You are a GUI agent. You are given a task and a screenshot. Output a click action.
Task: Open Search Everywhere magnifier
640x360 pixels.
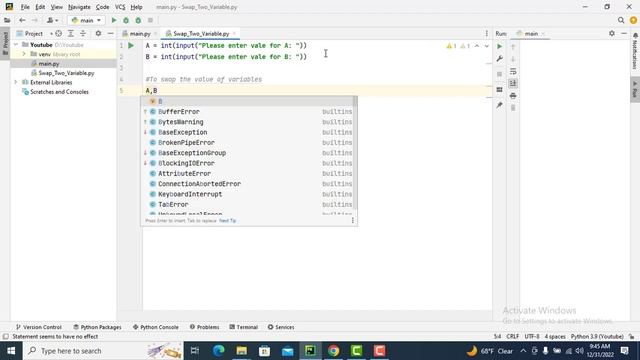(x=621, y=20)
